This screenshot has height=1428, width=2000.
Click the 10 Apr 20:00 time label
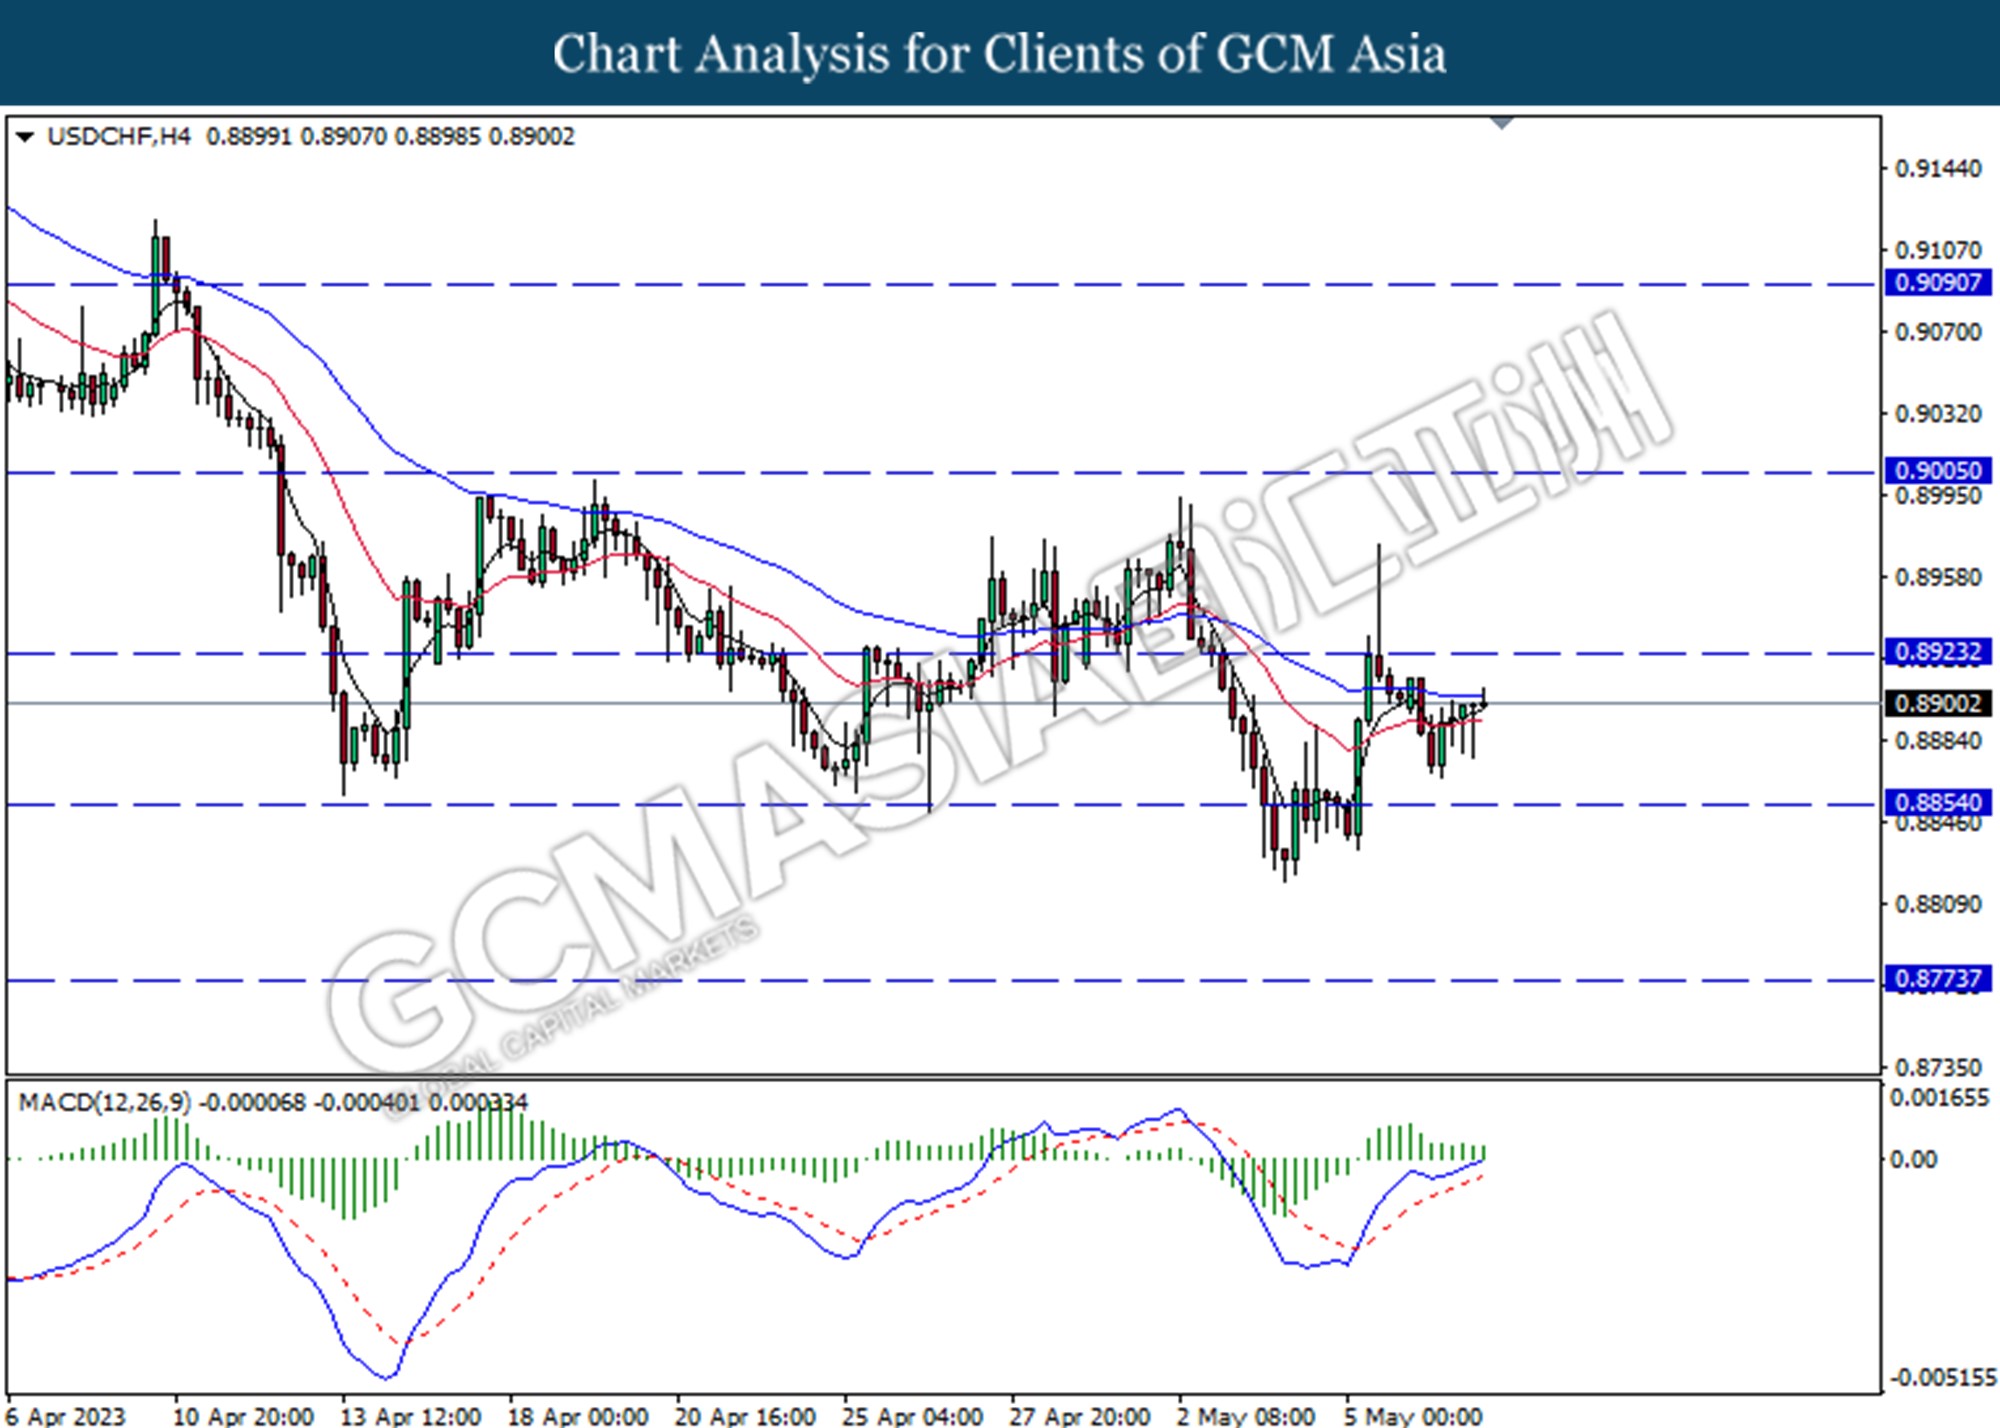[x=243, y=1415]
